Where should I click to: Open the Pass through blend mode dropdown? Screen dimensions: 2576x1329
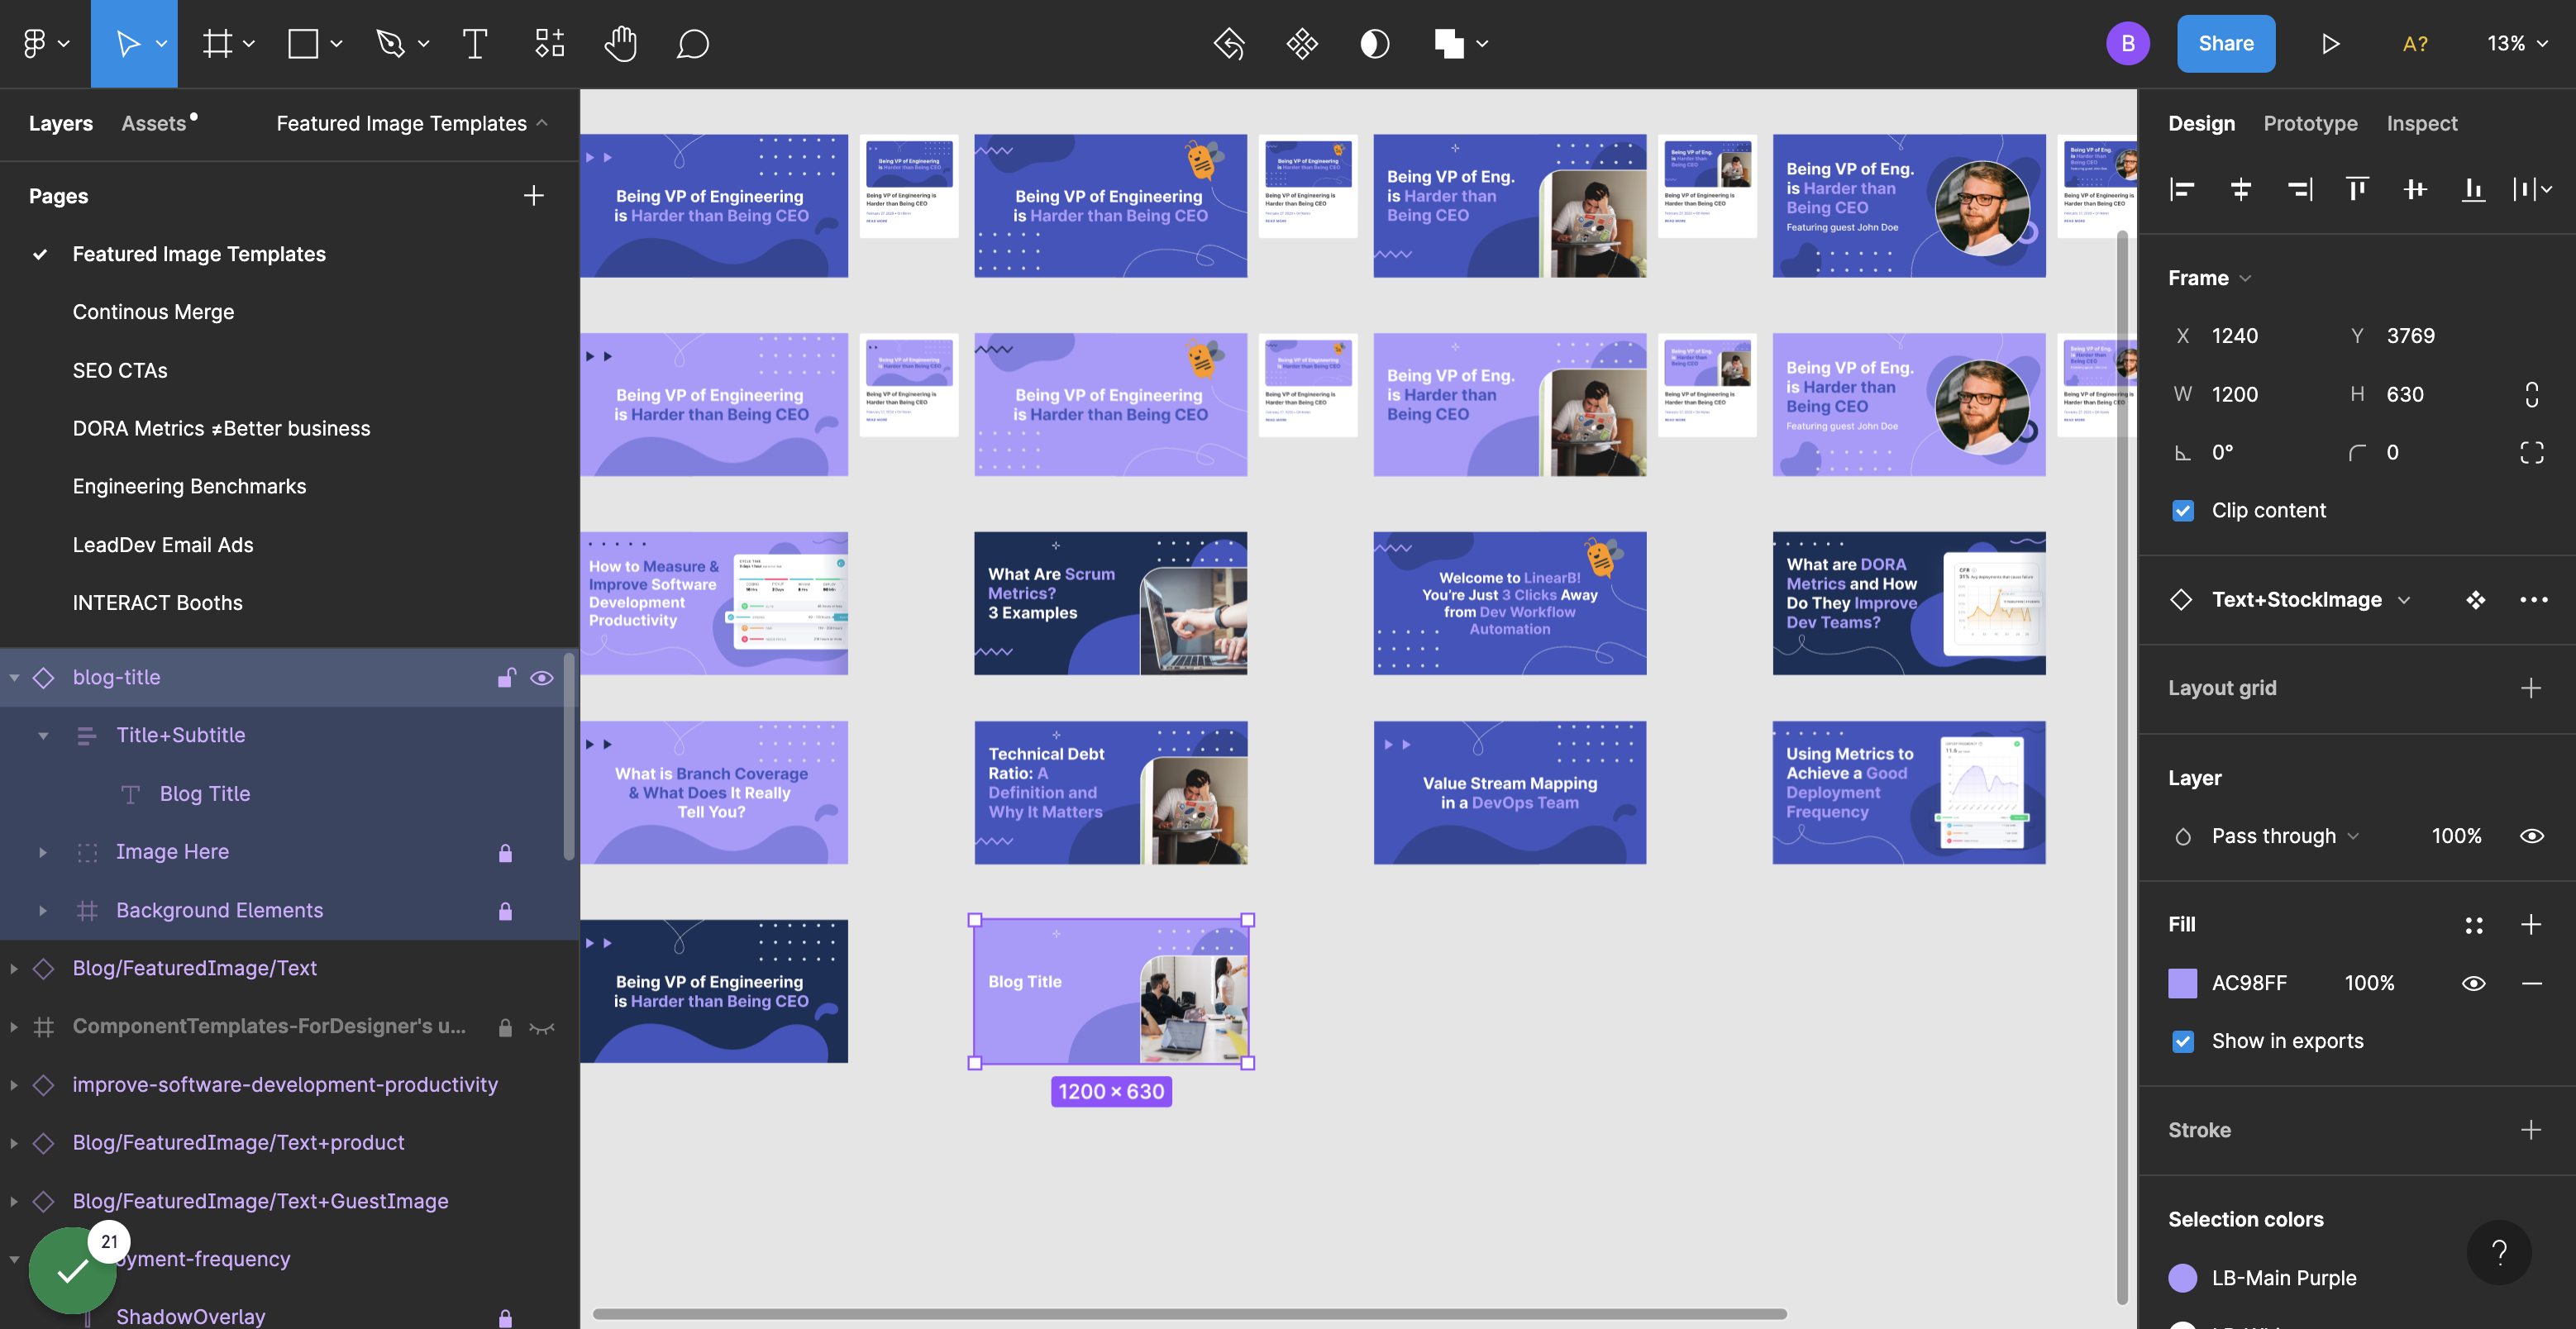(2284, 836)
